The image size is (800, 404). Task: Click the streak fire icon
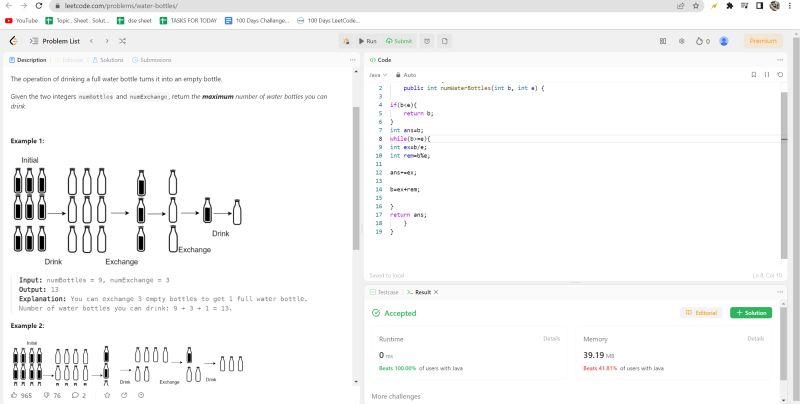pyautogui.click(x=699, y=41)
